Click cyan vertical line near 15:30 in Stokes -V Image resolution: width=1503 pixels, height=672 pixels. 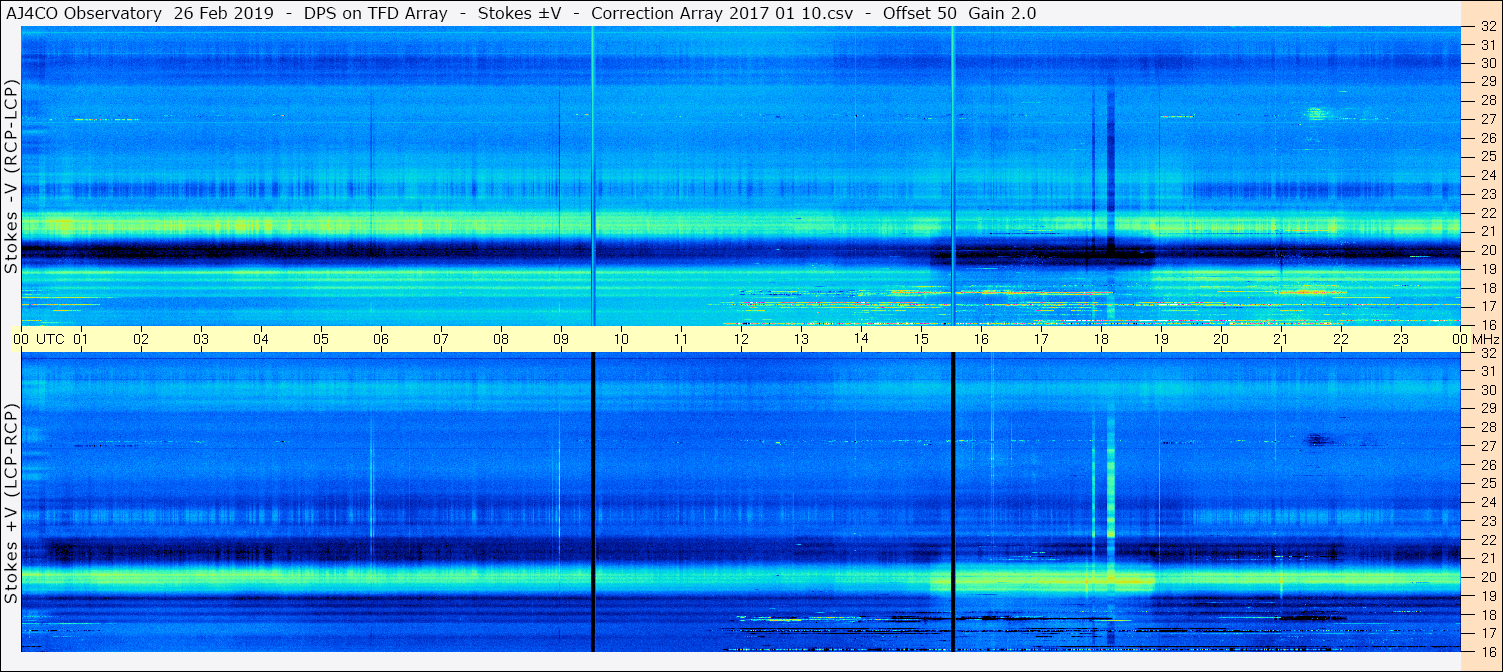tap(953, 176)
